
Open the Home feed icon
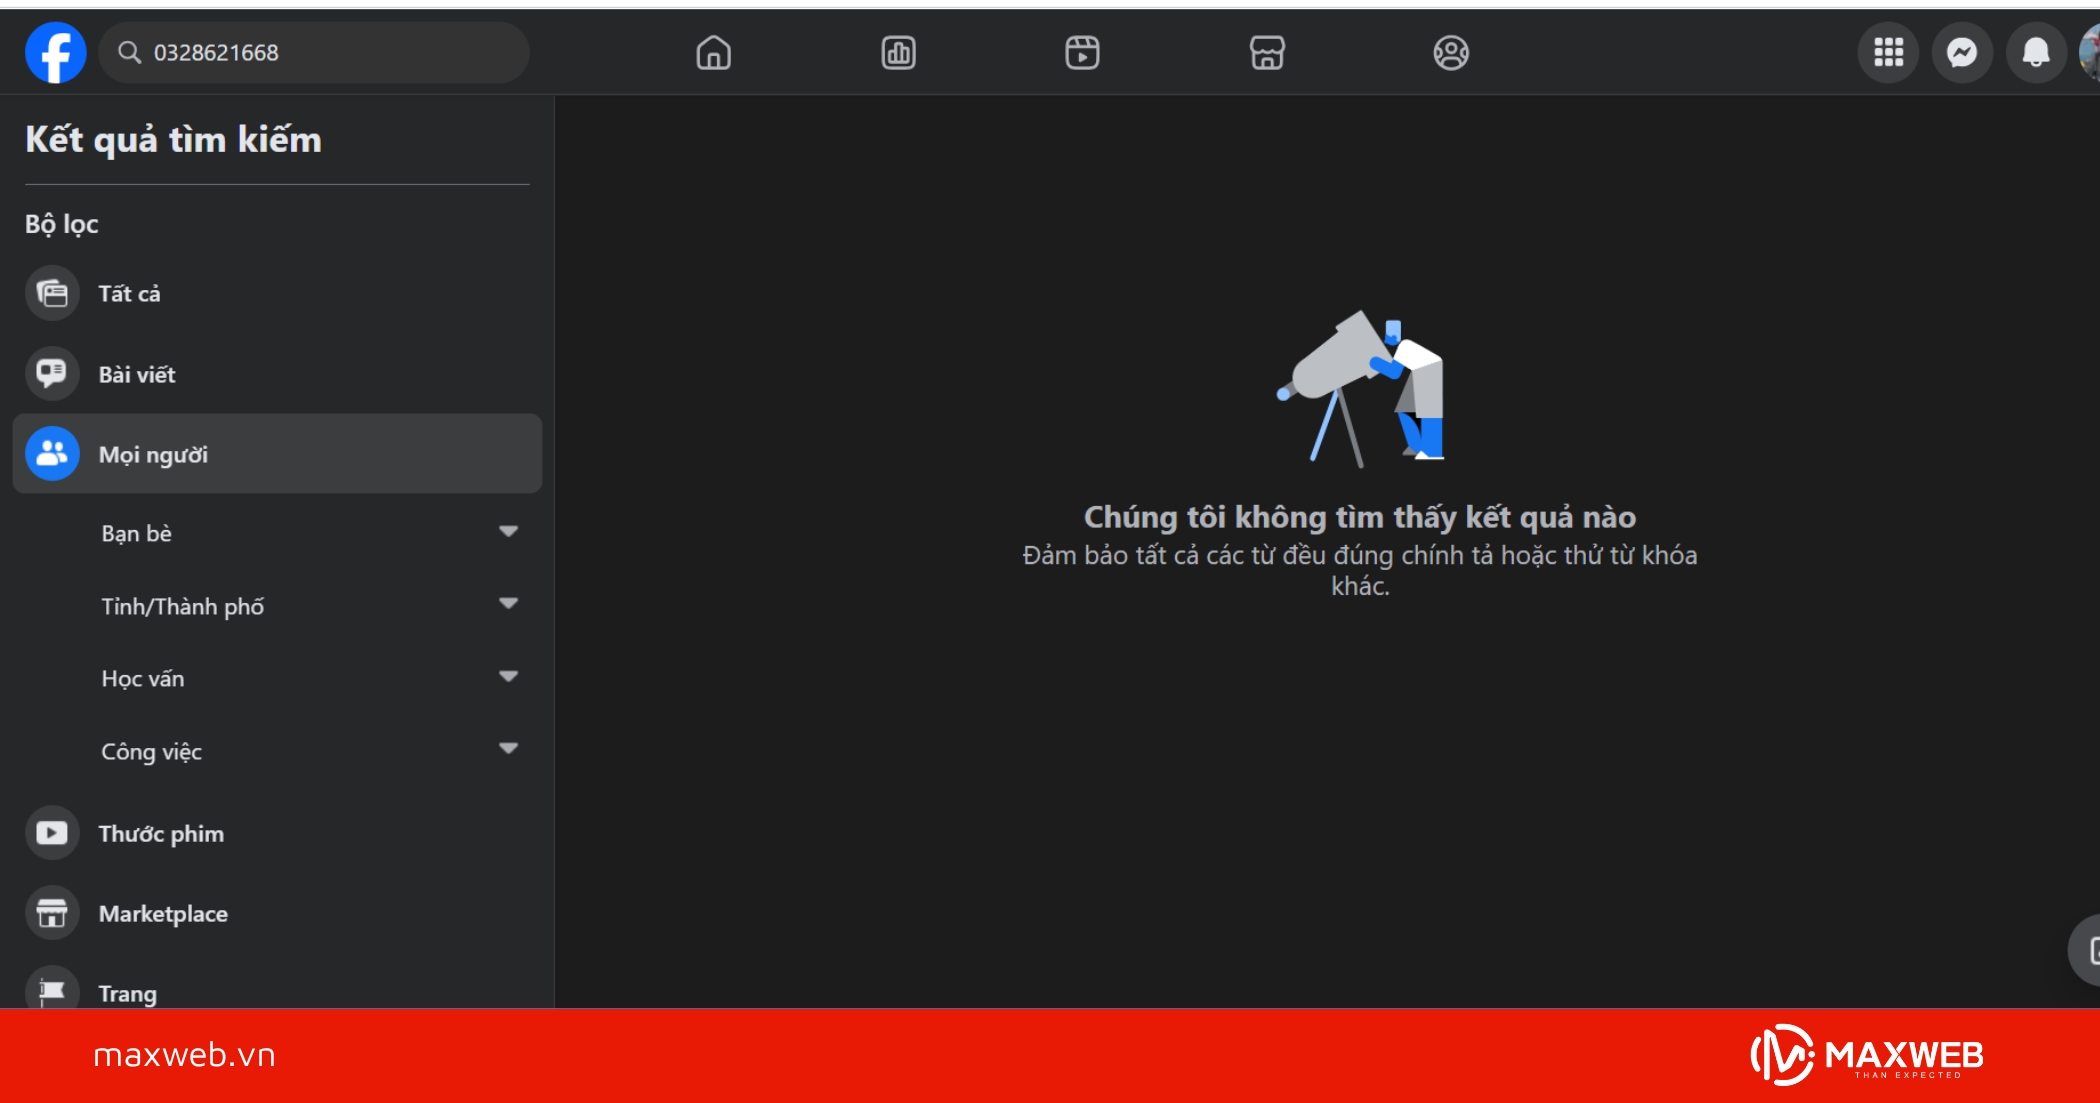713,53
